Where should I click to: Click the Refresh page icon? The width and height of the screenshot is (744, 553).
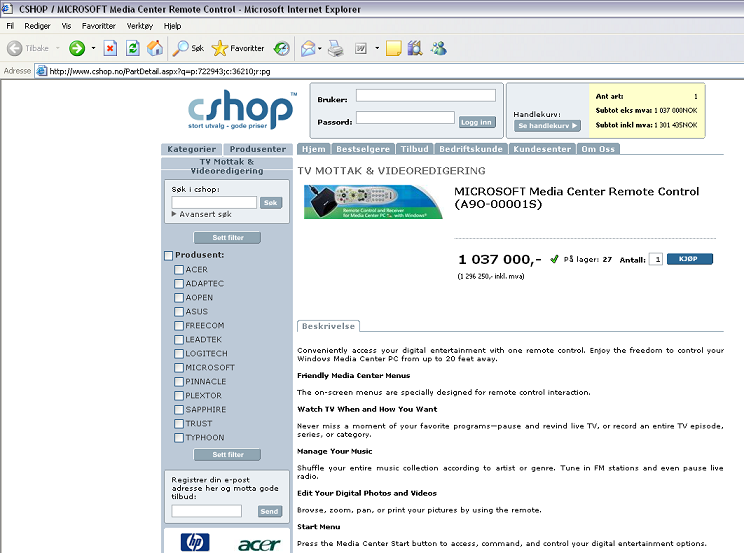[x=132, y=48]
